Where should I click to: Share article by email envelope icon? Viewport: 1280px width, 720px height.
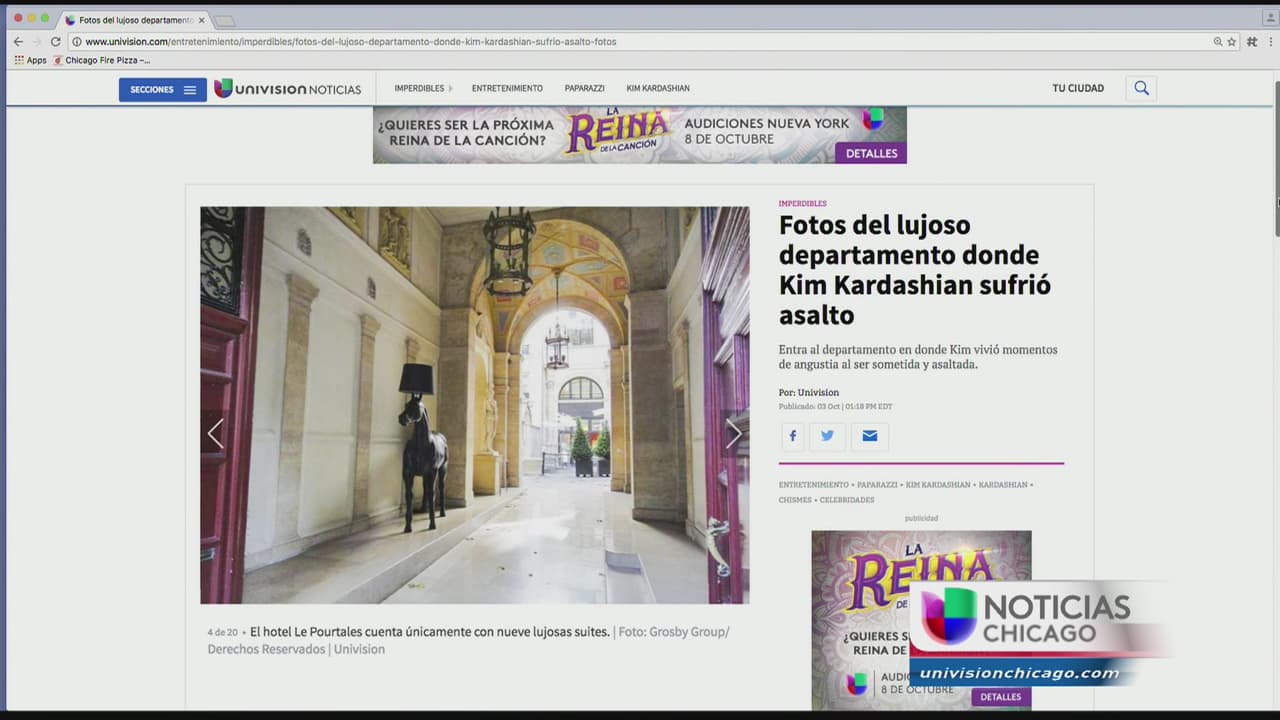(x=869, y=436)
